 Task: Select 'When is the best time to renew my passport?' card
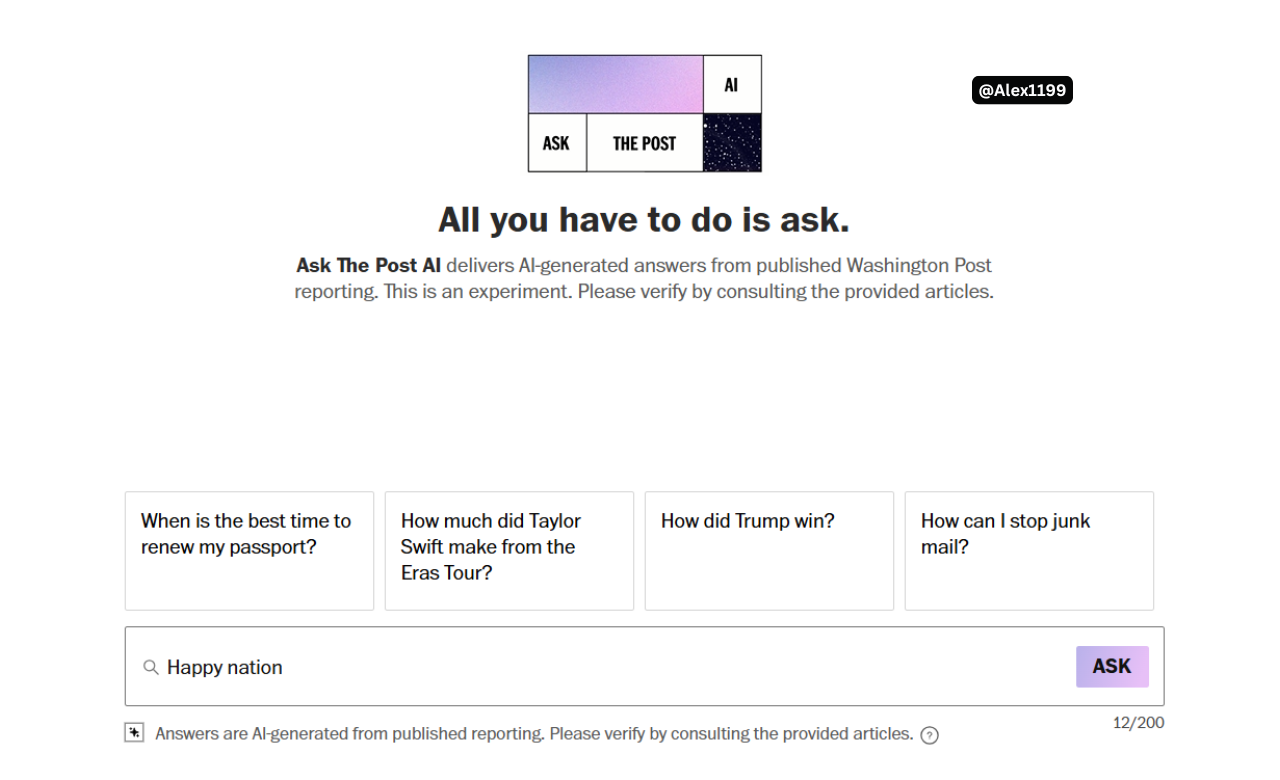(x=249, y=551)
